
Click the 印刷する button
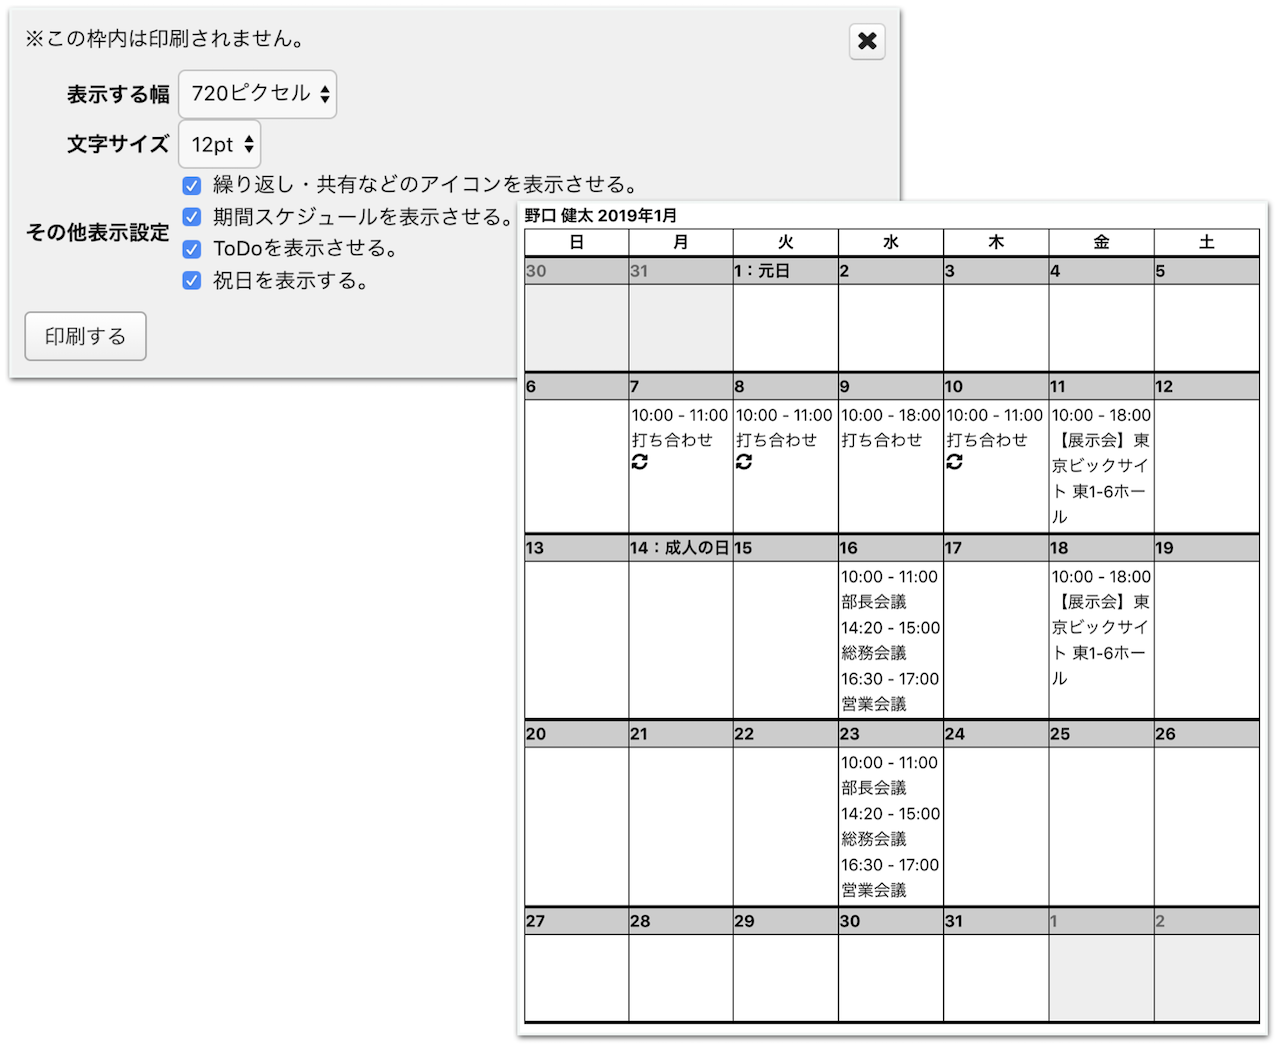click(x=86, y=336)
